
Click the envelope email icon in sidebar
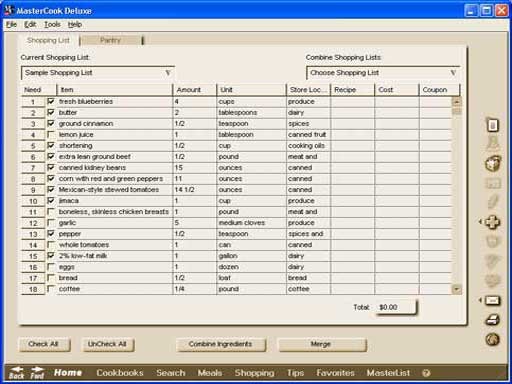point(492,301)
